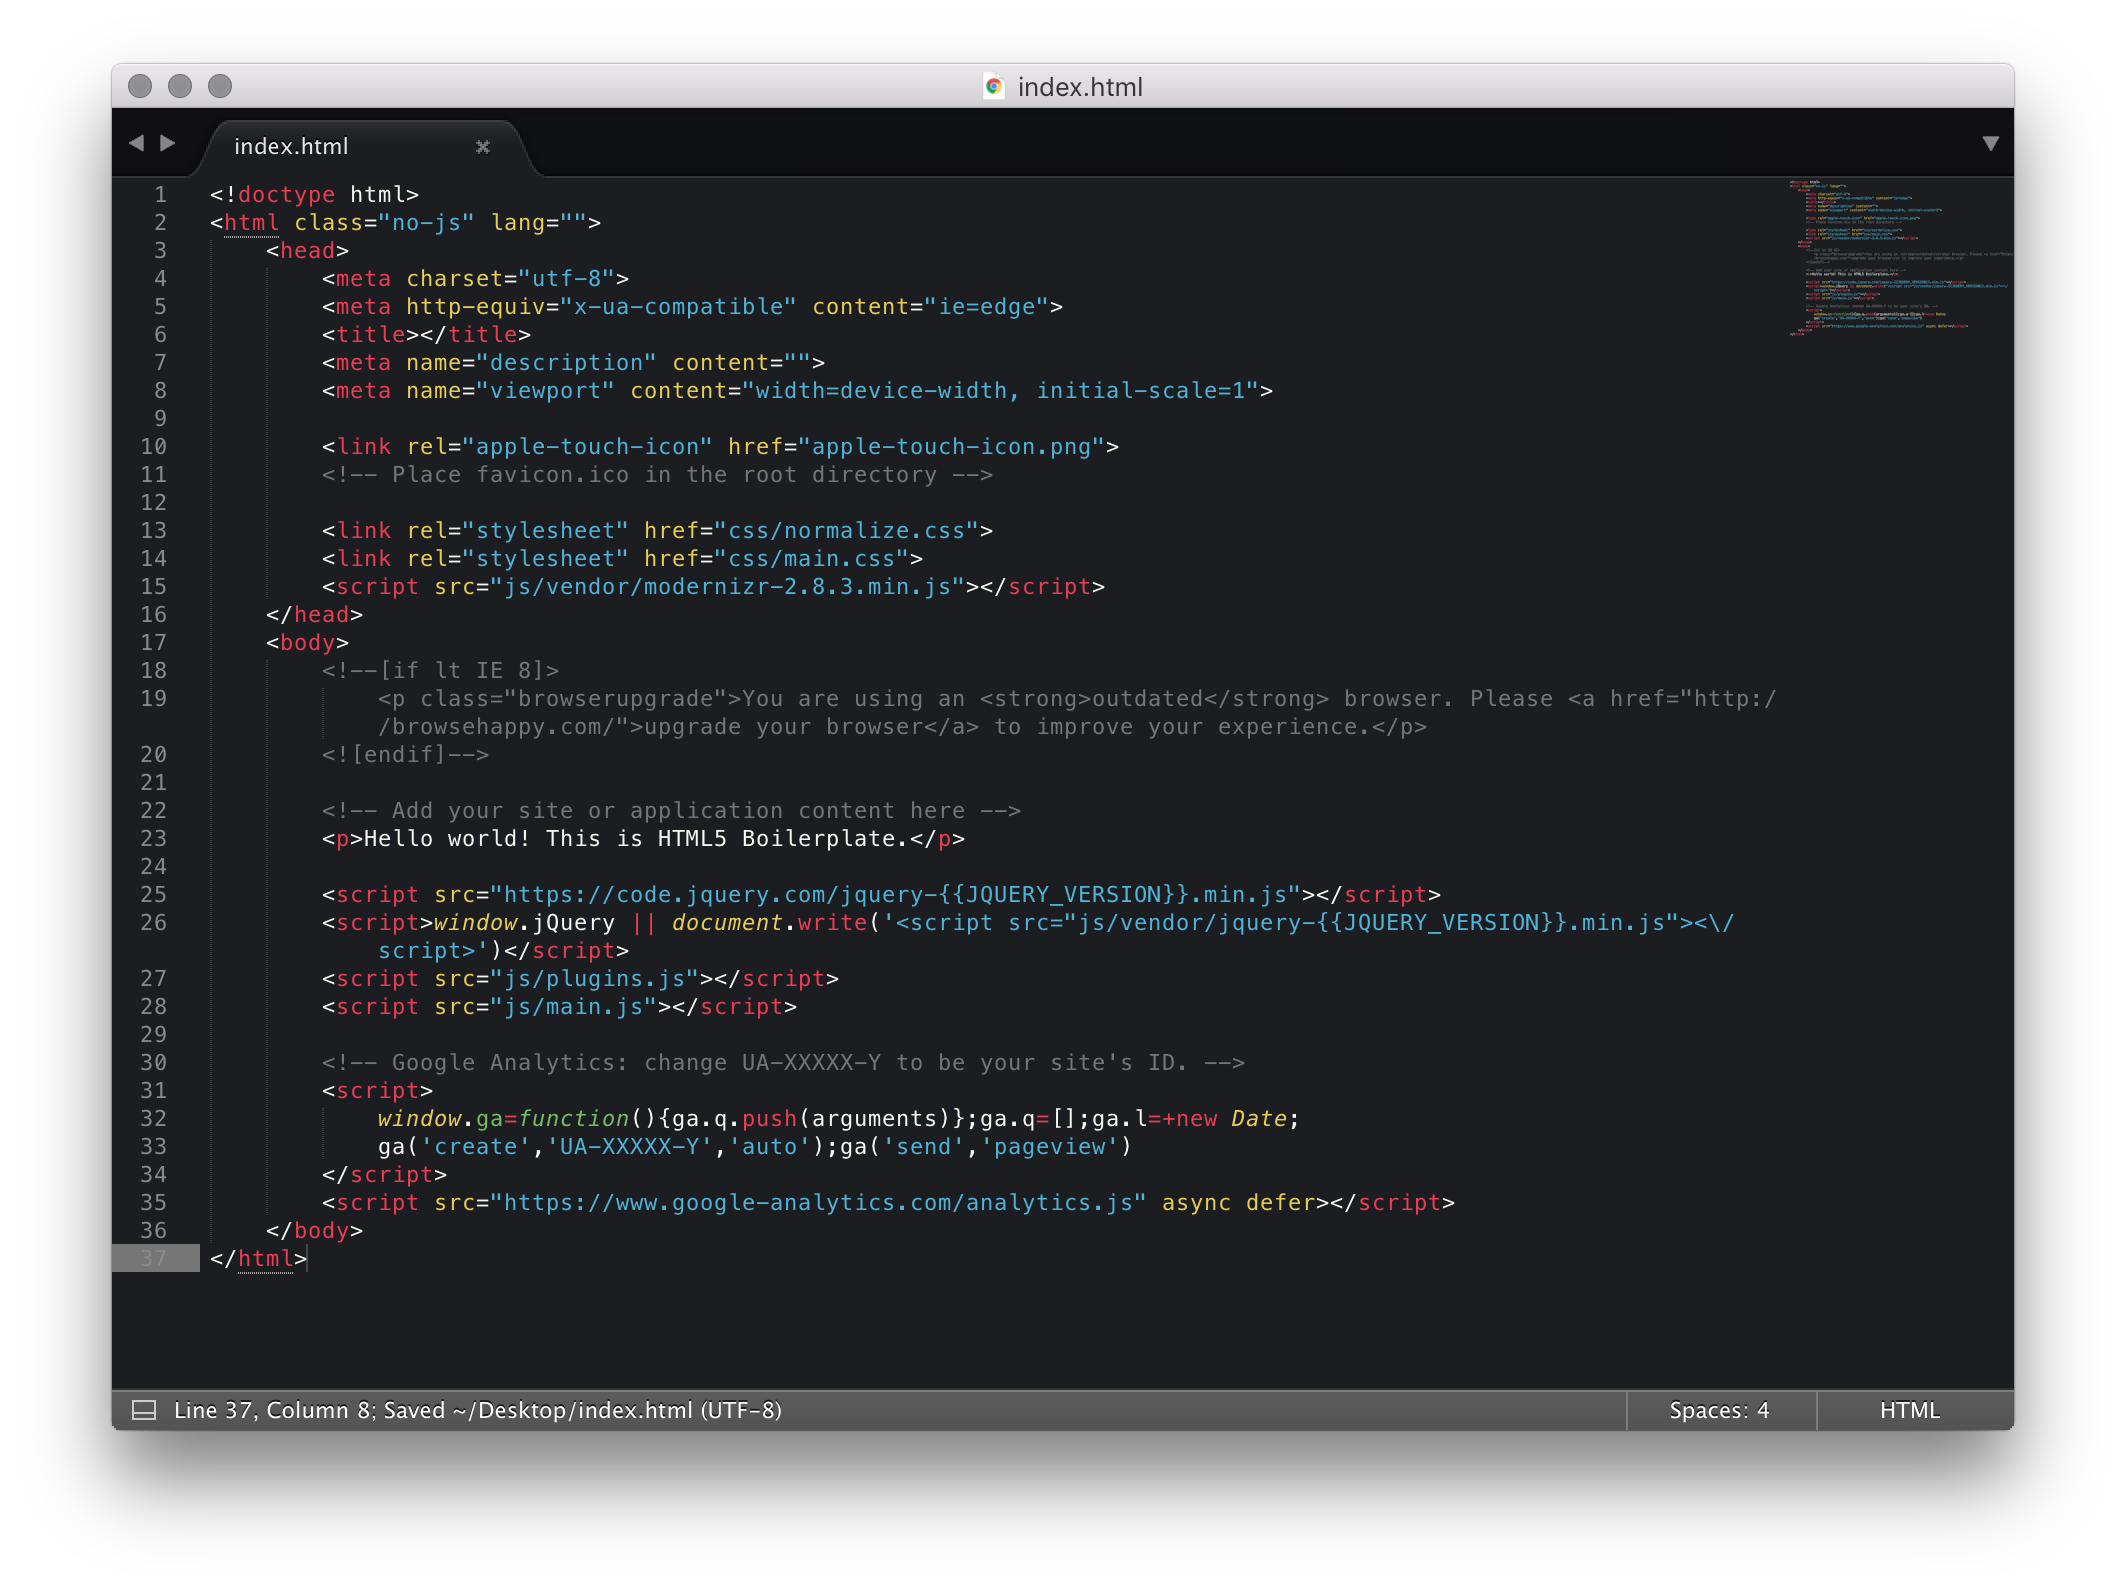Click the closing head tag on line 16
The height and width of the screenshot is (1590, 2126).
tap(314, 614)
